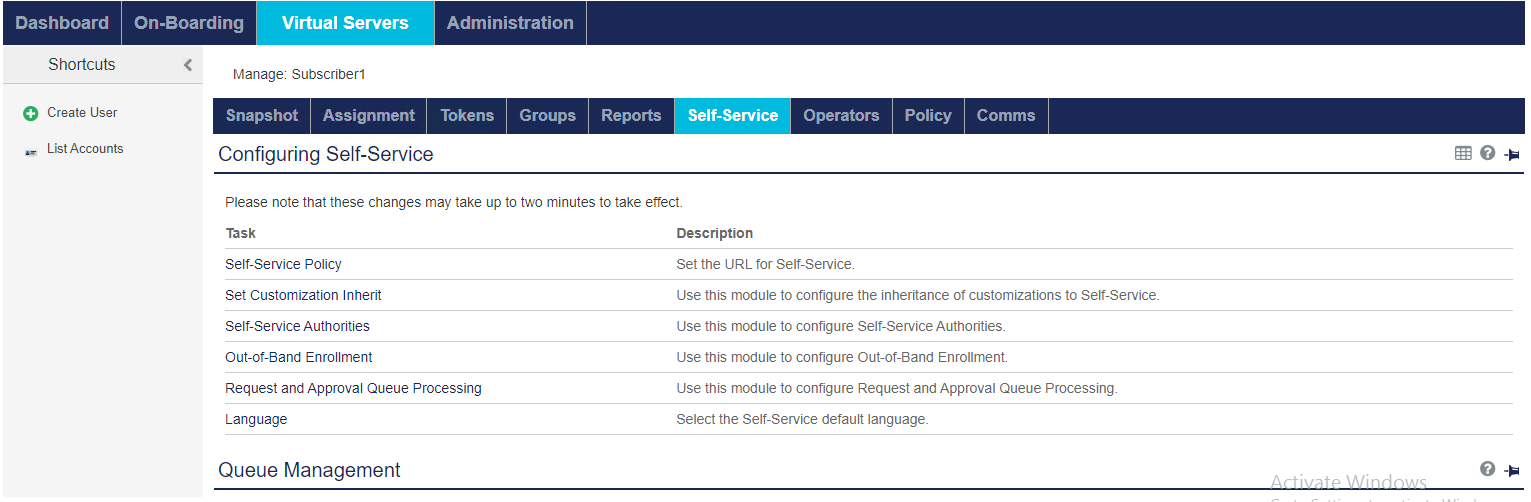Configure Out-of-Band Enrollment task
The height and width of the screenshot is (502, 1531).
298,357
